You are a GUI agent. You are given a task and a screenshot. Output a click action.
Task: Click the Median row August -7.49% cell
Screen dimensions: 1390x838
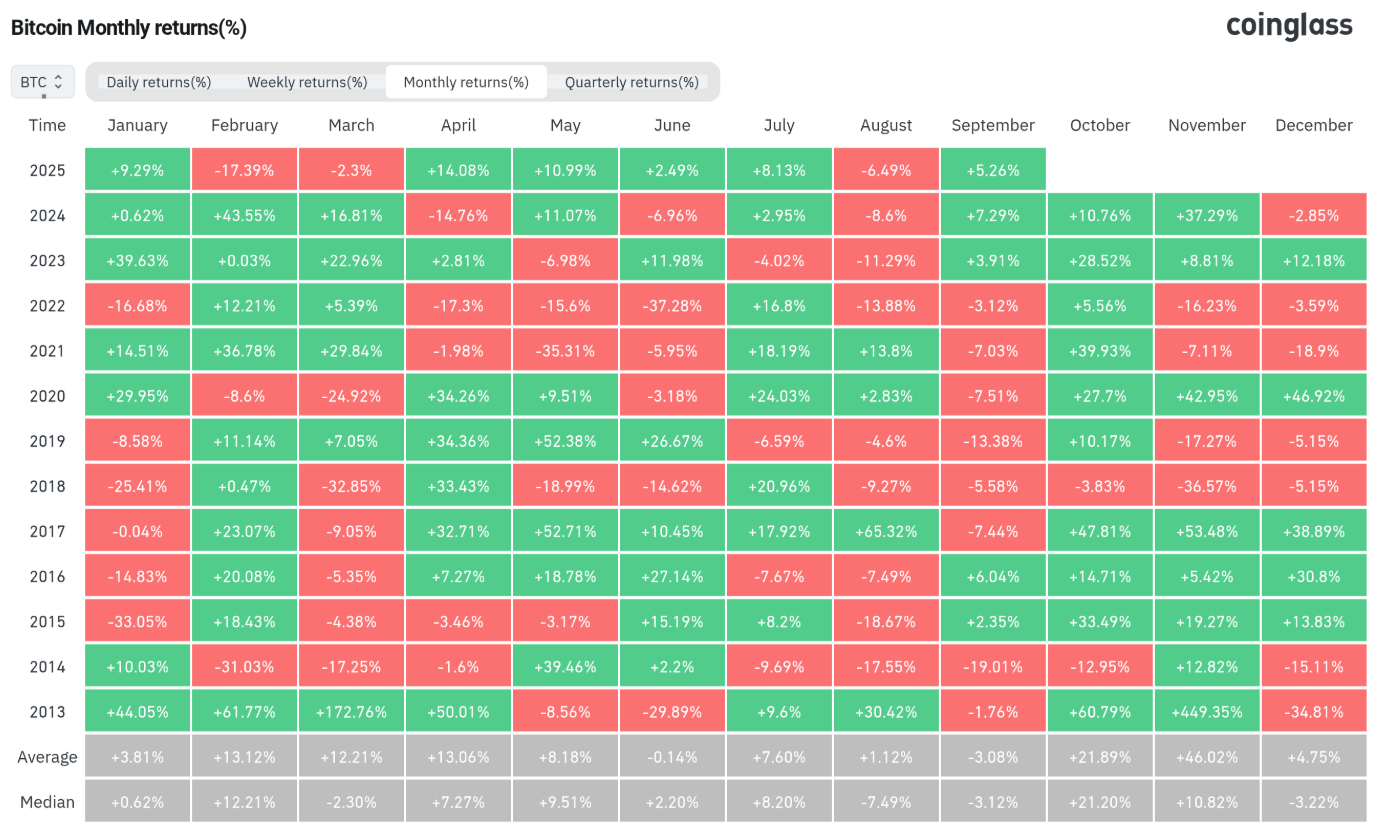pos(886,802)
